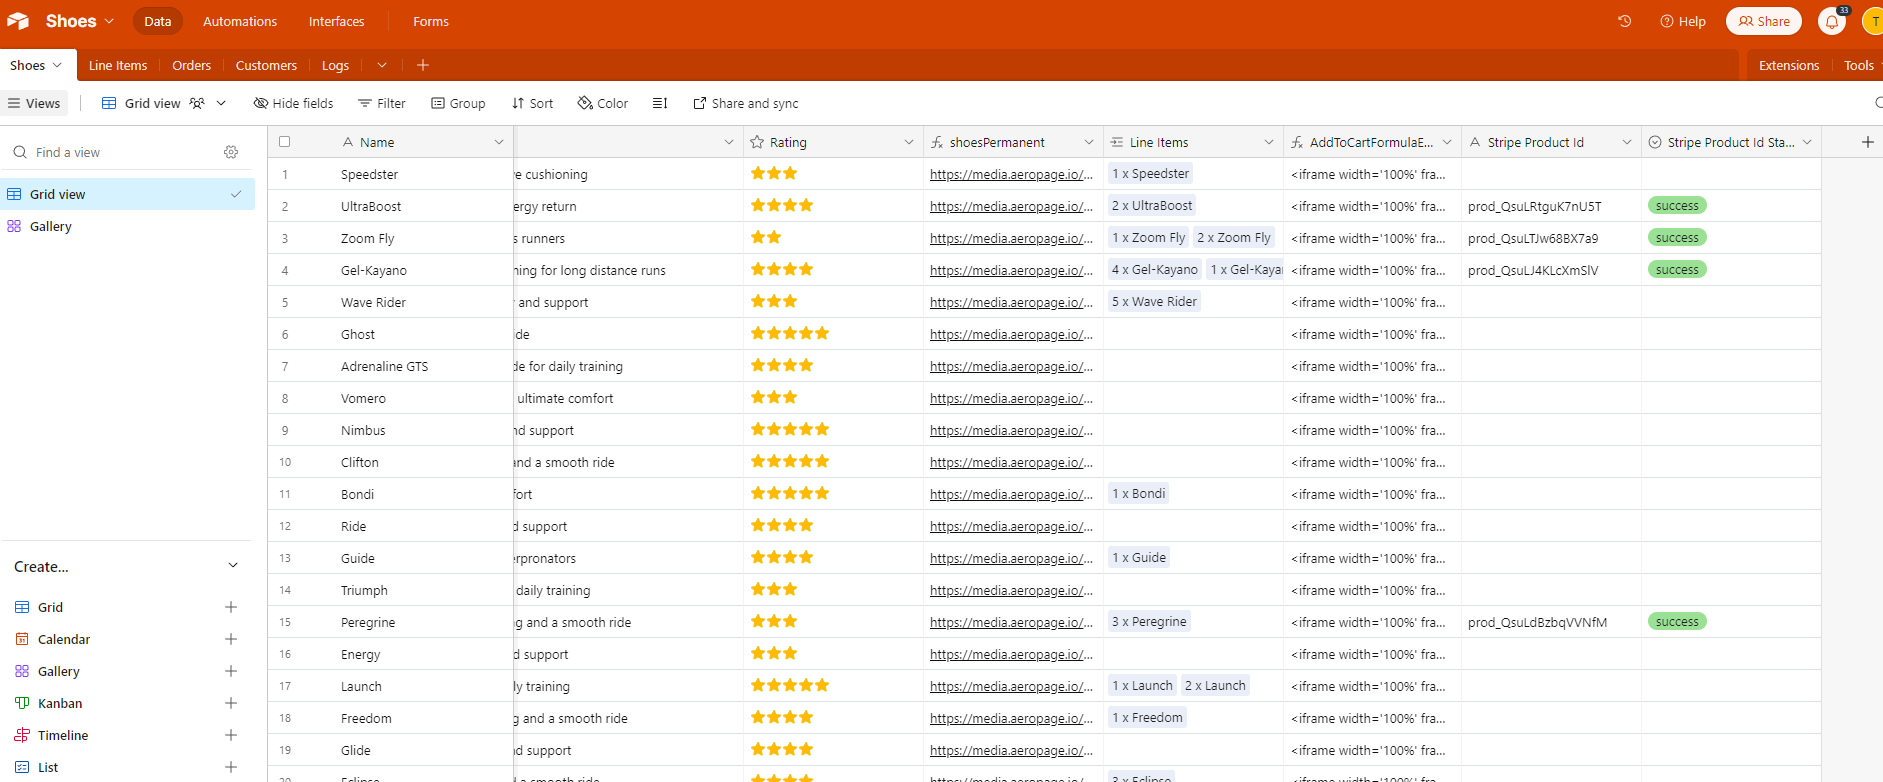Click the Airtable base logo icon

pyautogui.click(x=18, y=21)
